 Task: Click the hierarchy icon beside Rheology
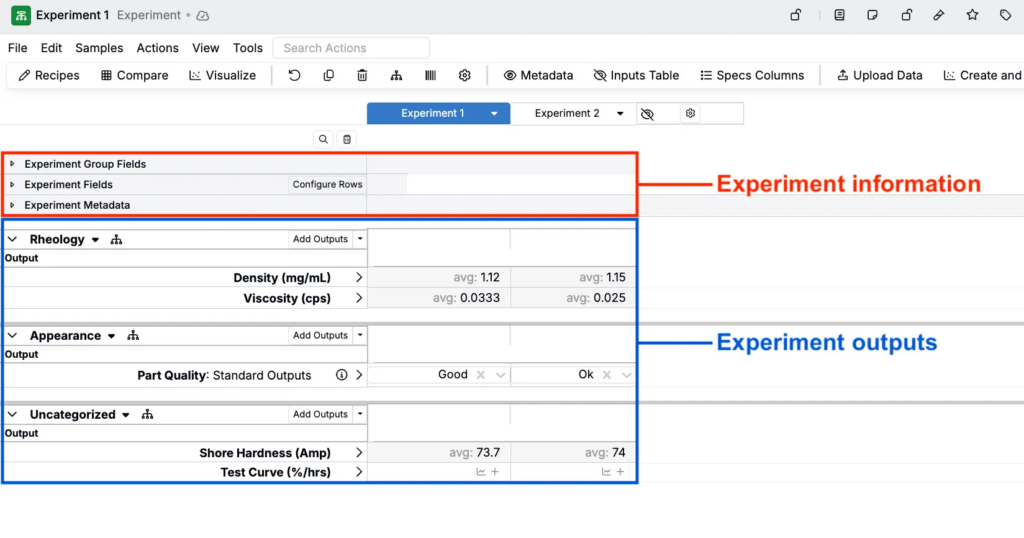pyautogui.click(x=116, y=240)
